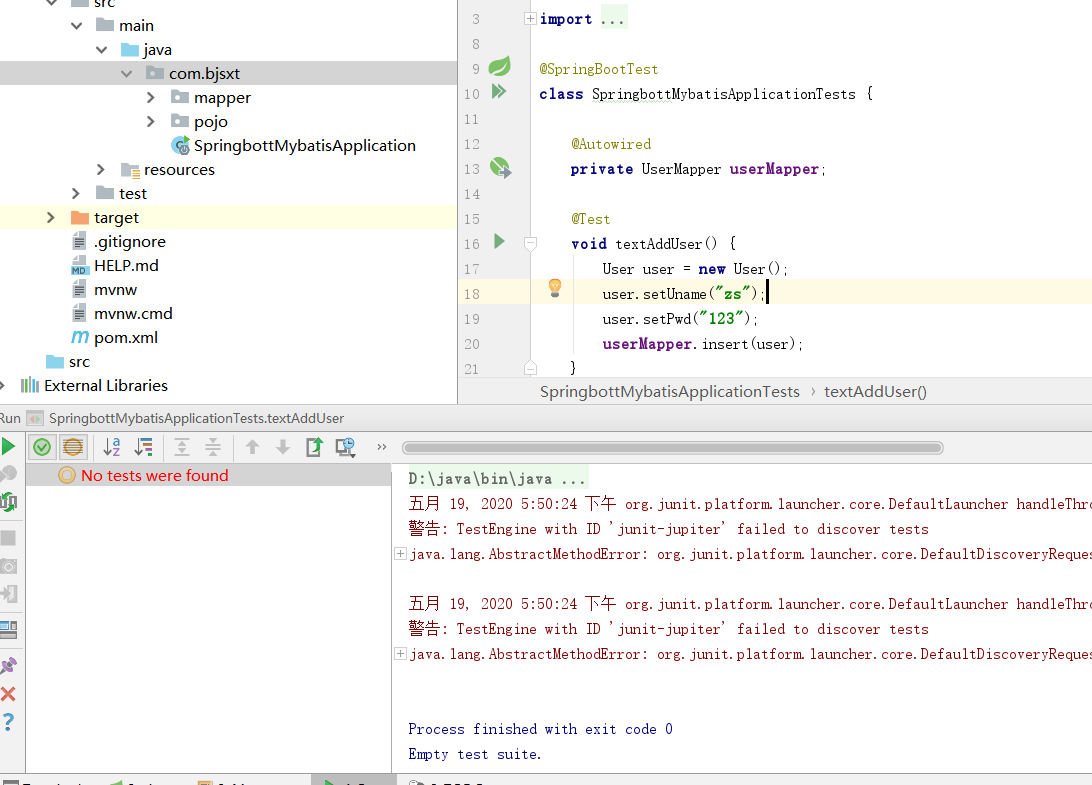Select External Libraries node
Image resolution: width=1092 pixels, height=785 pixels.
click(x=105, y=386)
